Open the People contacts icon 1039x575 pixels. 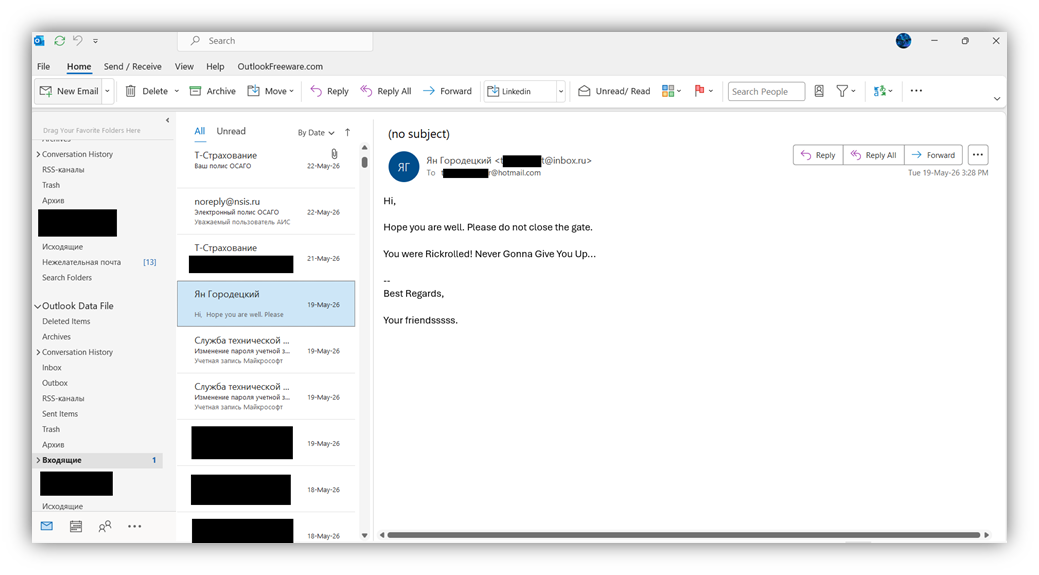click(105, 527)
